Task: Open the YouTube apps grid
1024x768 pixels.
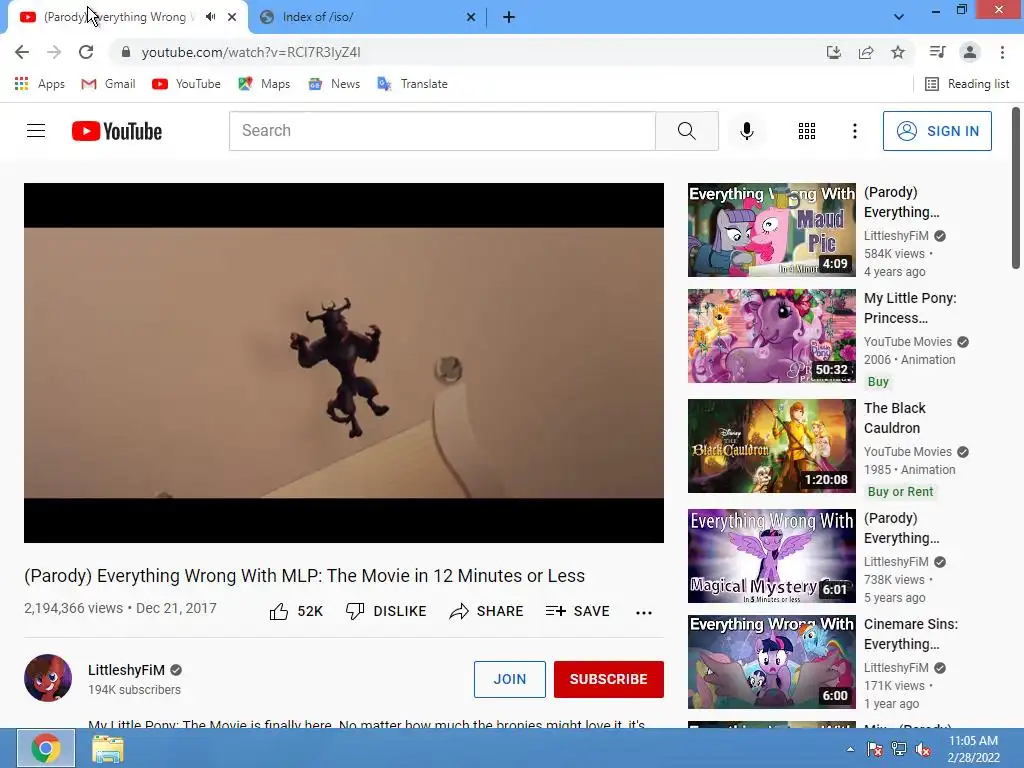Action: pos(807,131)
